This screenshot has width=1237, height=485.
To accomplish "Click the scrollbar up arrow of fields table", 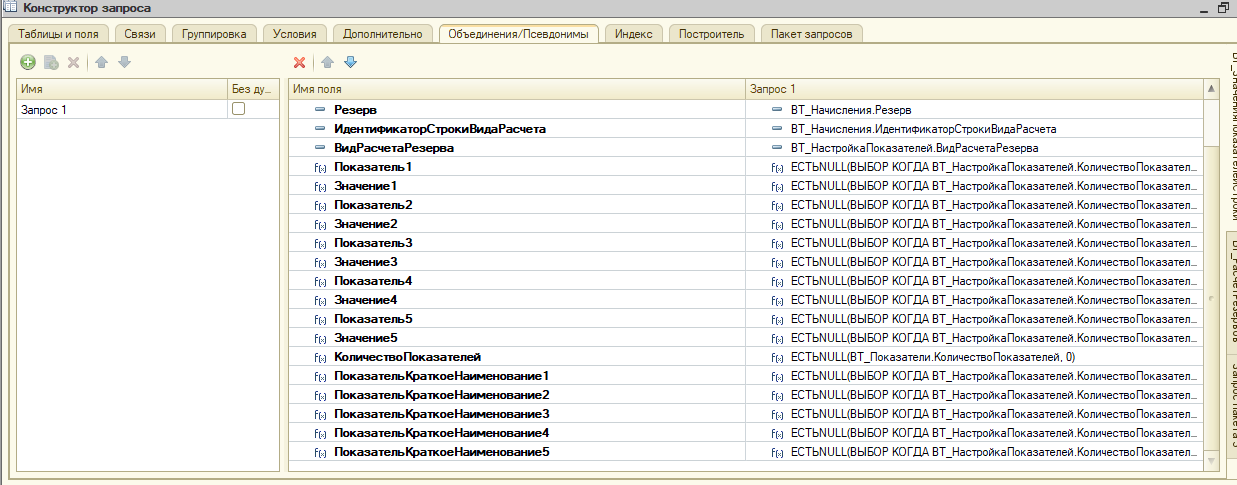I will coord(1213,90).
